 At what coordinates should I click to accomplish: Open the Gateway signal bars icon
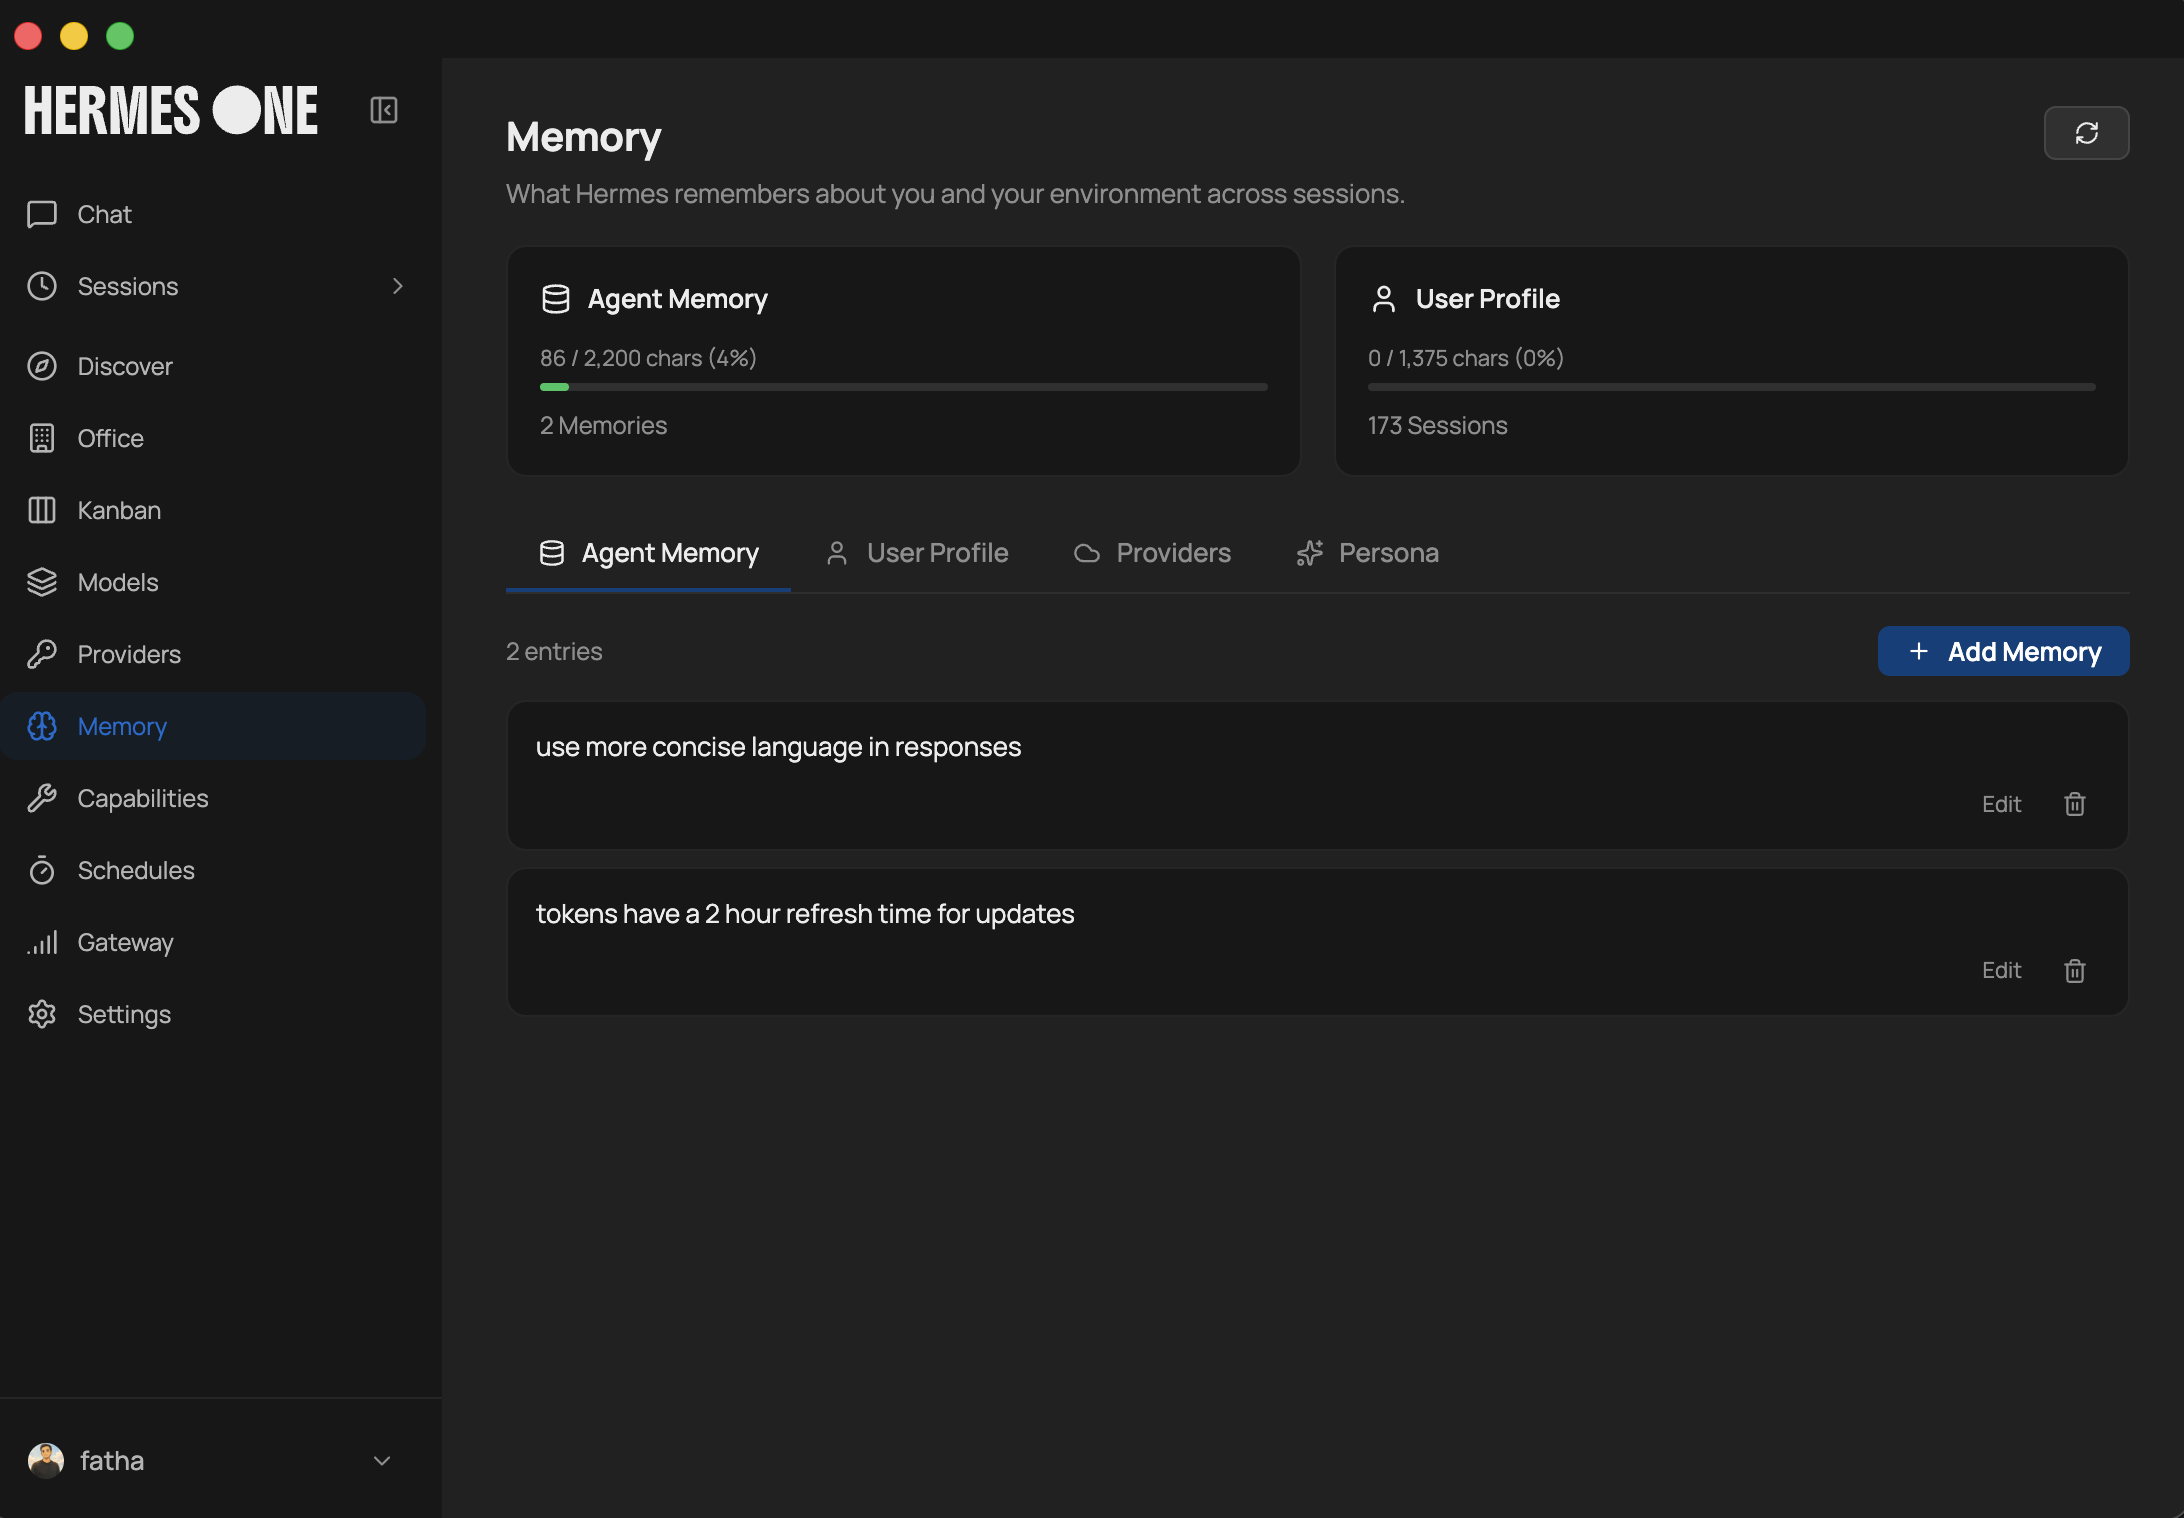tap(42, 942)
